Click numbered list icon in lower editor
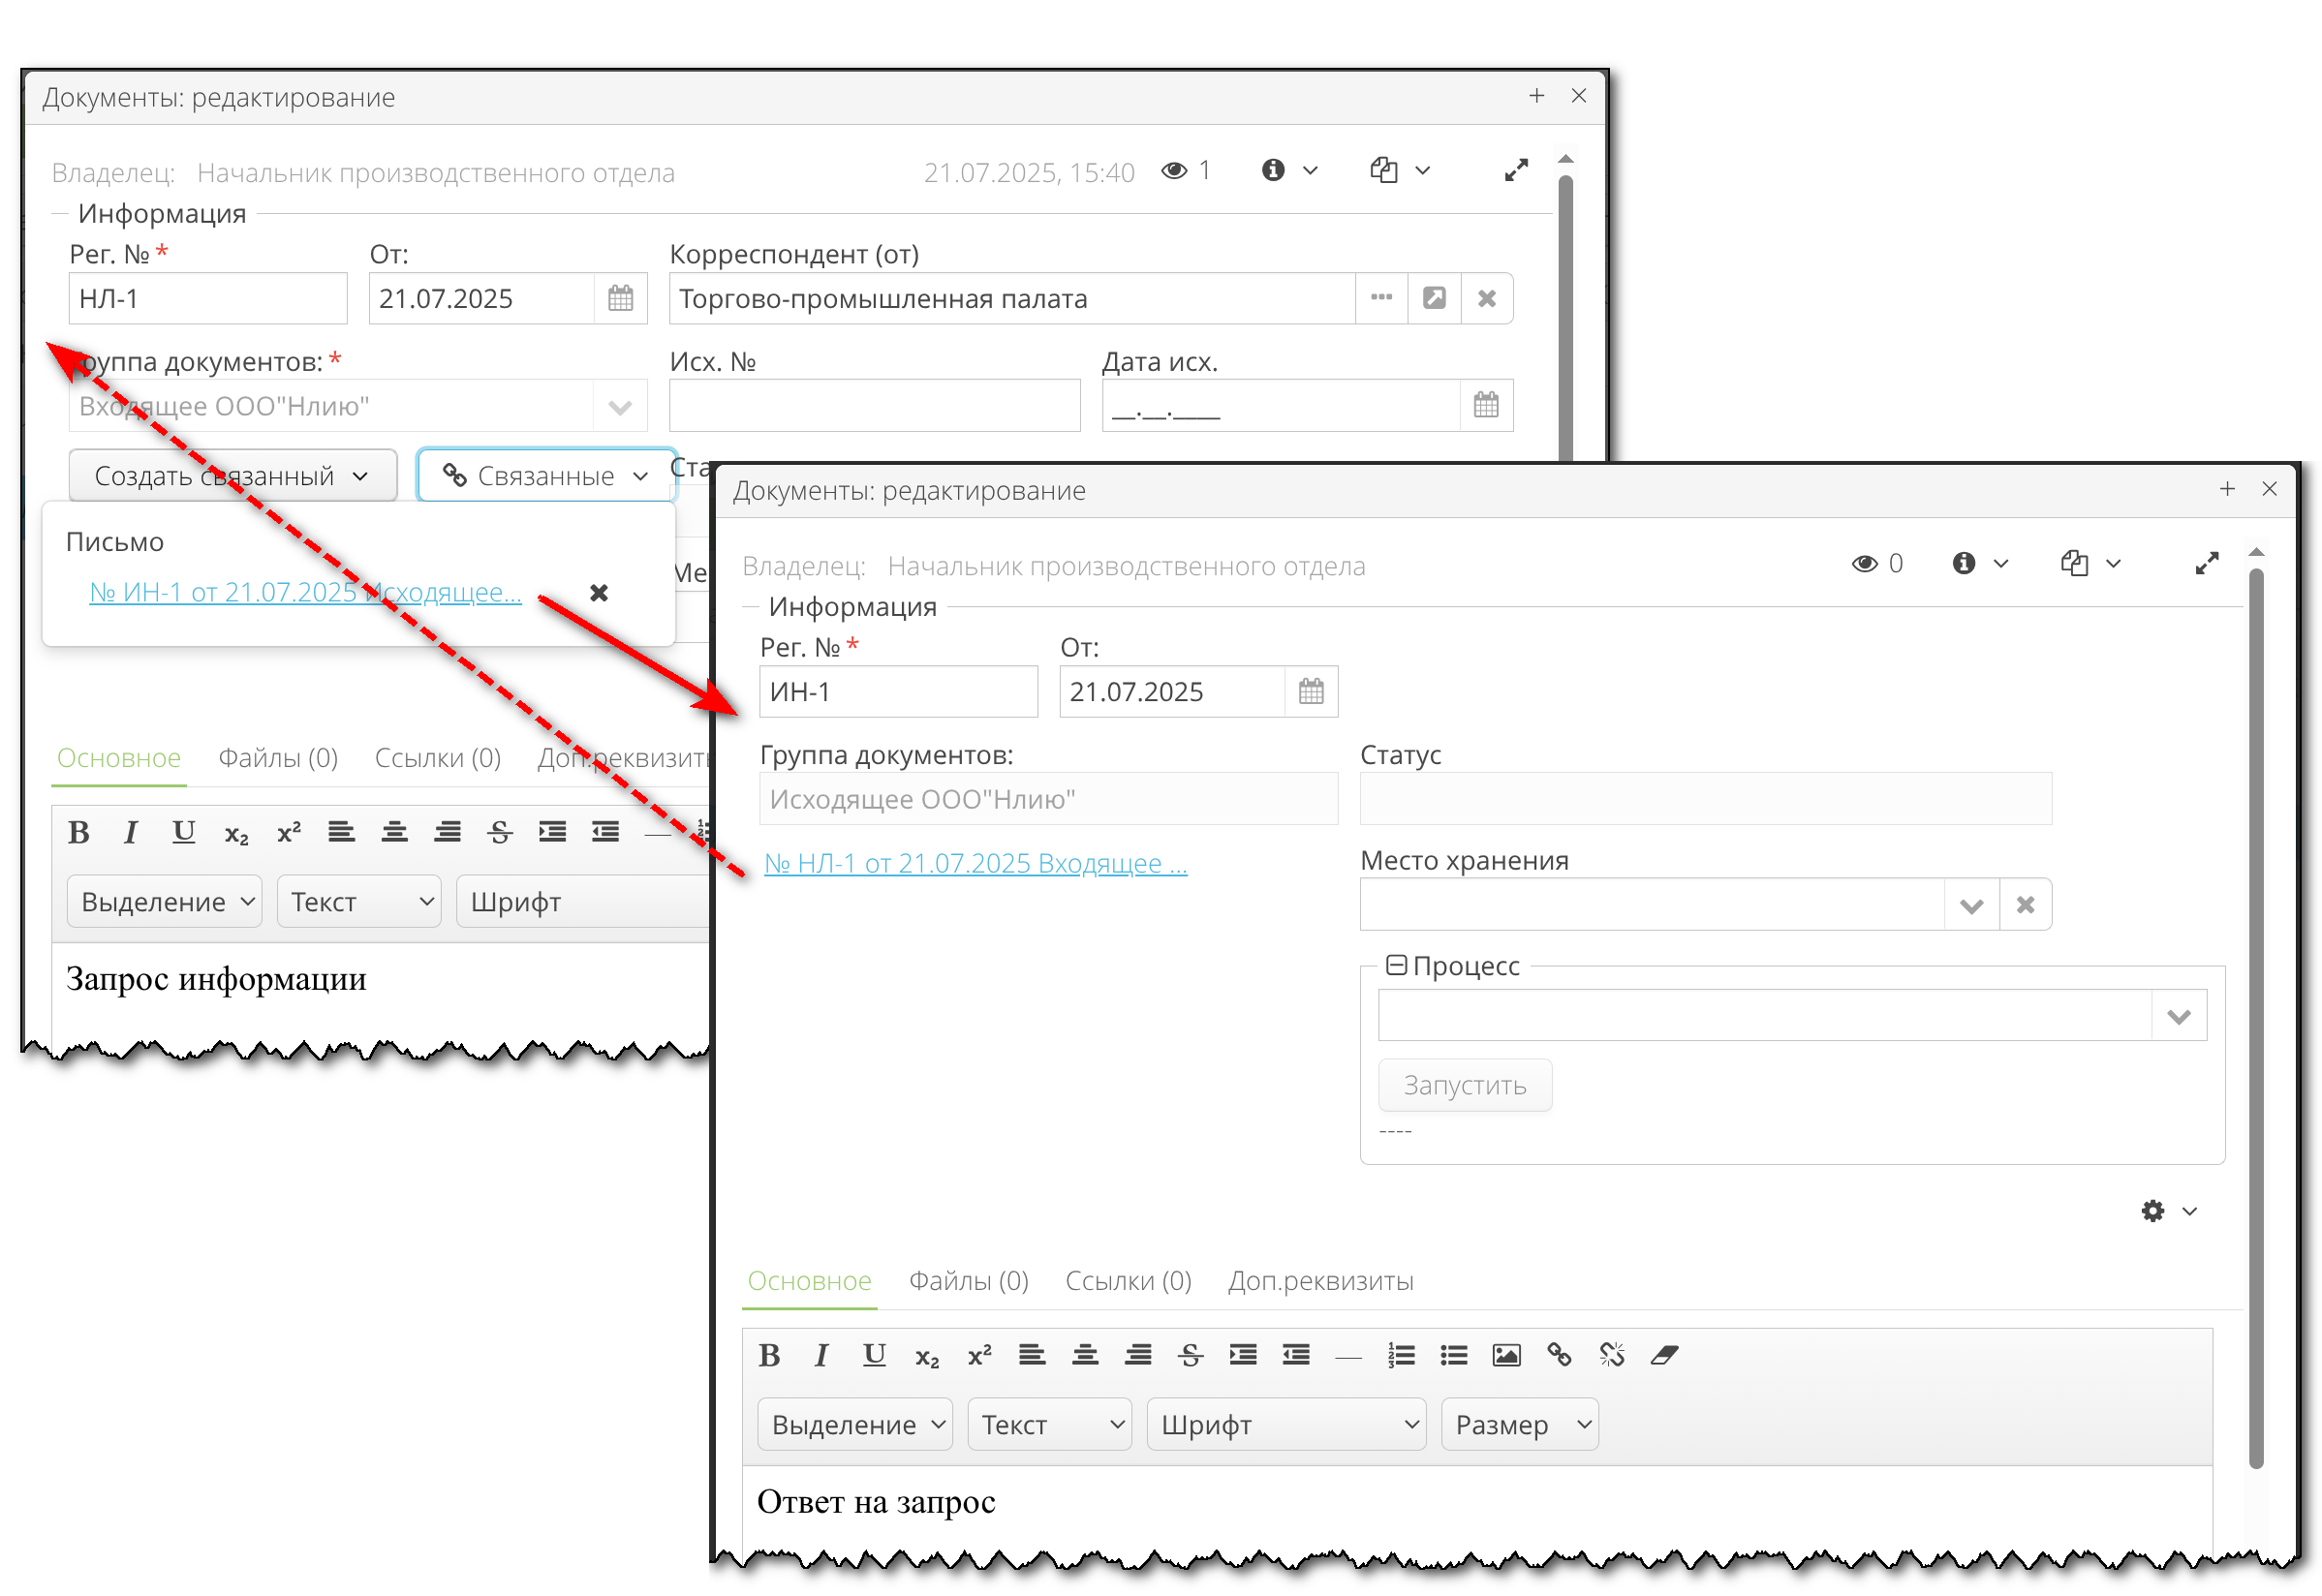 [x=1400, y=1355]
